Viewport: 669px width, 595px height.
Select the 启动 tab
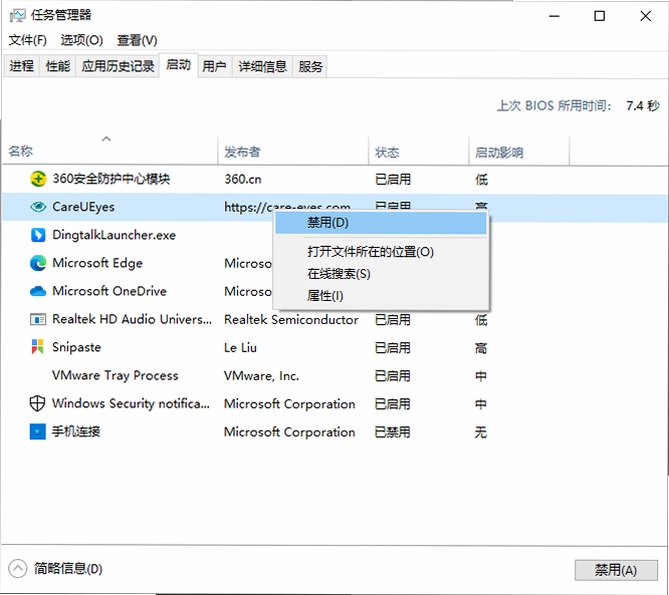[178, 65]
